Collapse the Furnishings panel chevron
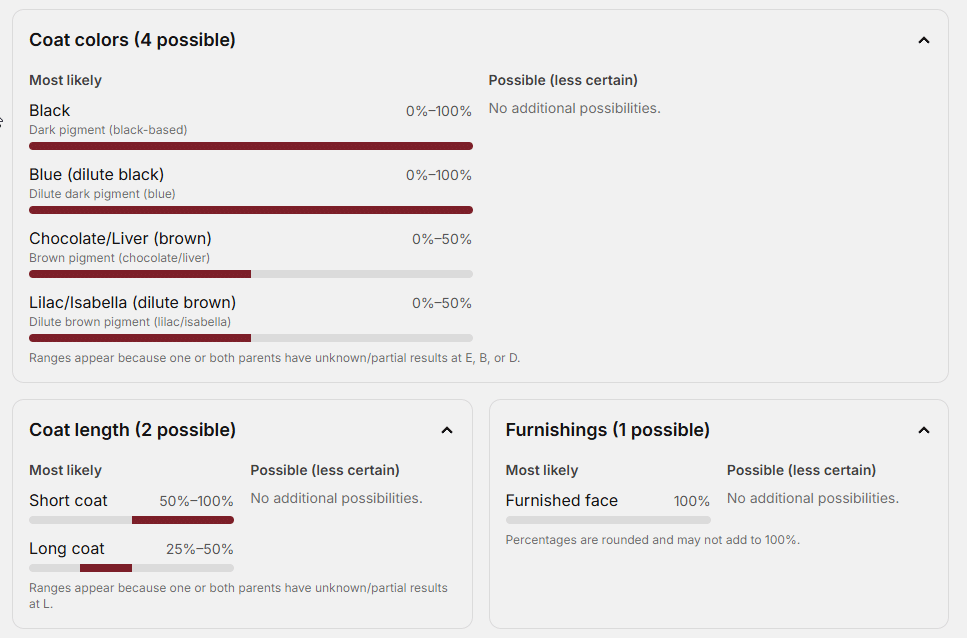The image size is (967, 638). pos(923,430)
